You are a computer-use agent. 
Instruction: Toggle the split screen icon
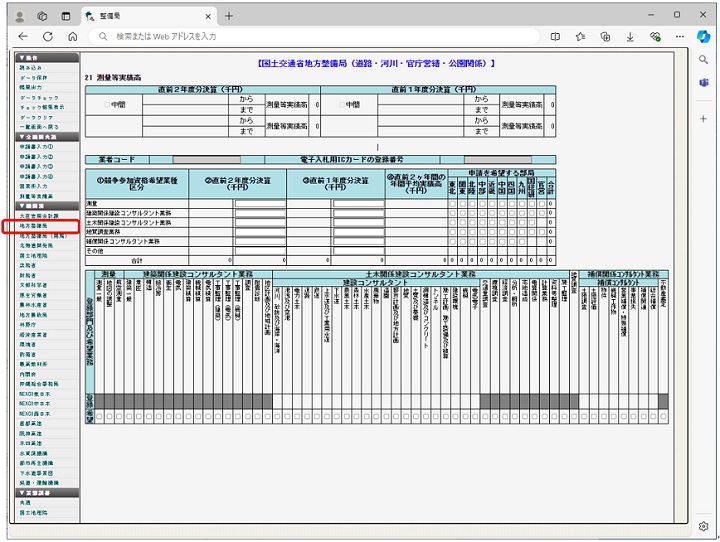(555, 36)
